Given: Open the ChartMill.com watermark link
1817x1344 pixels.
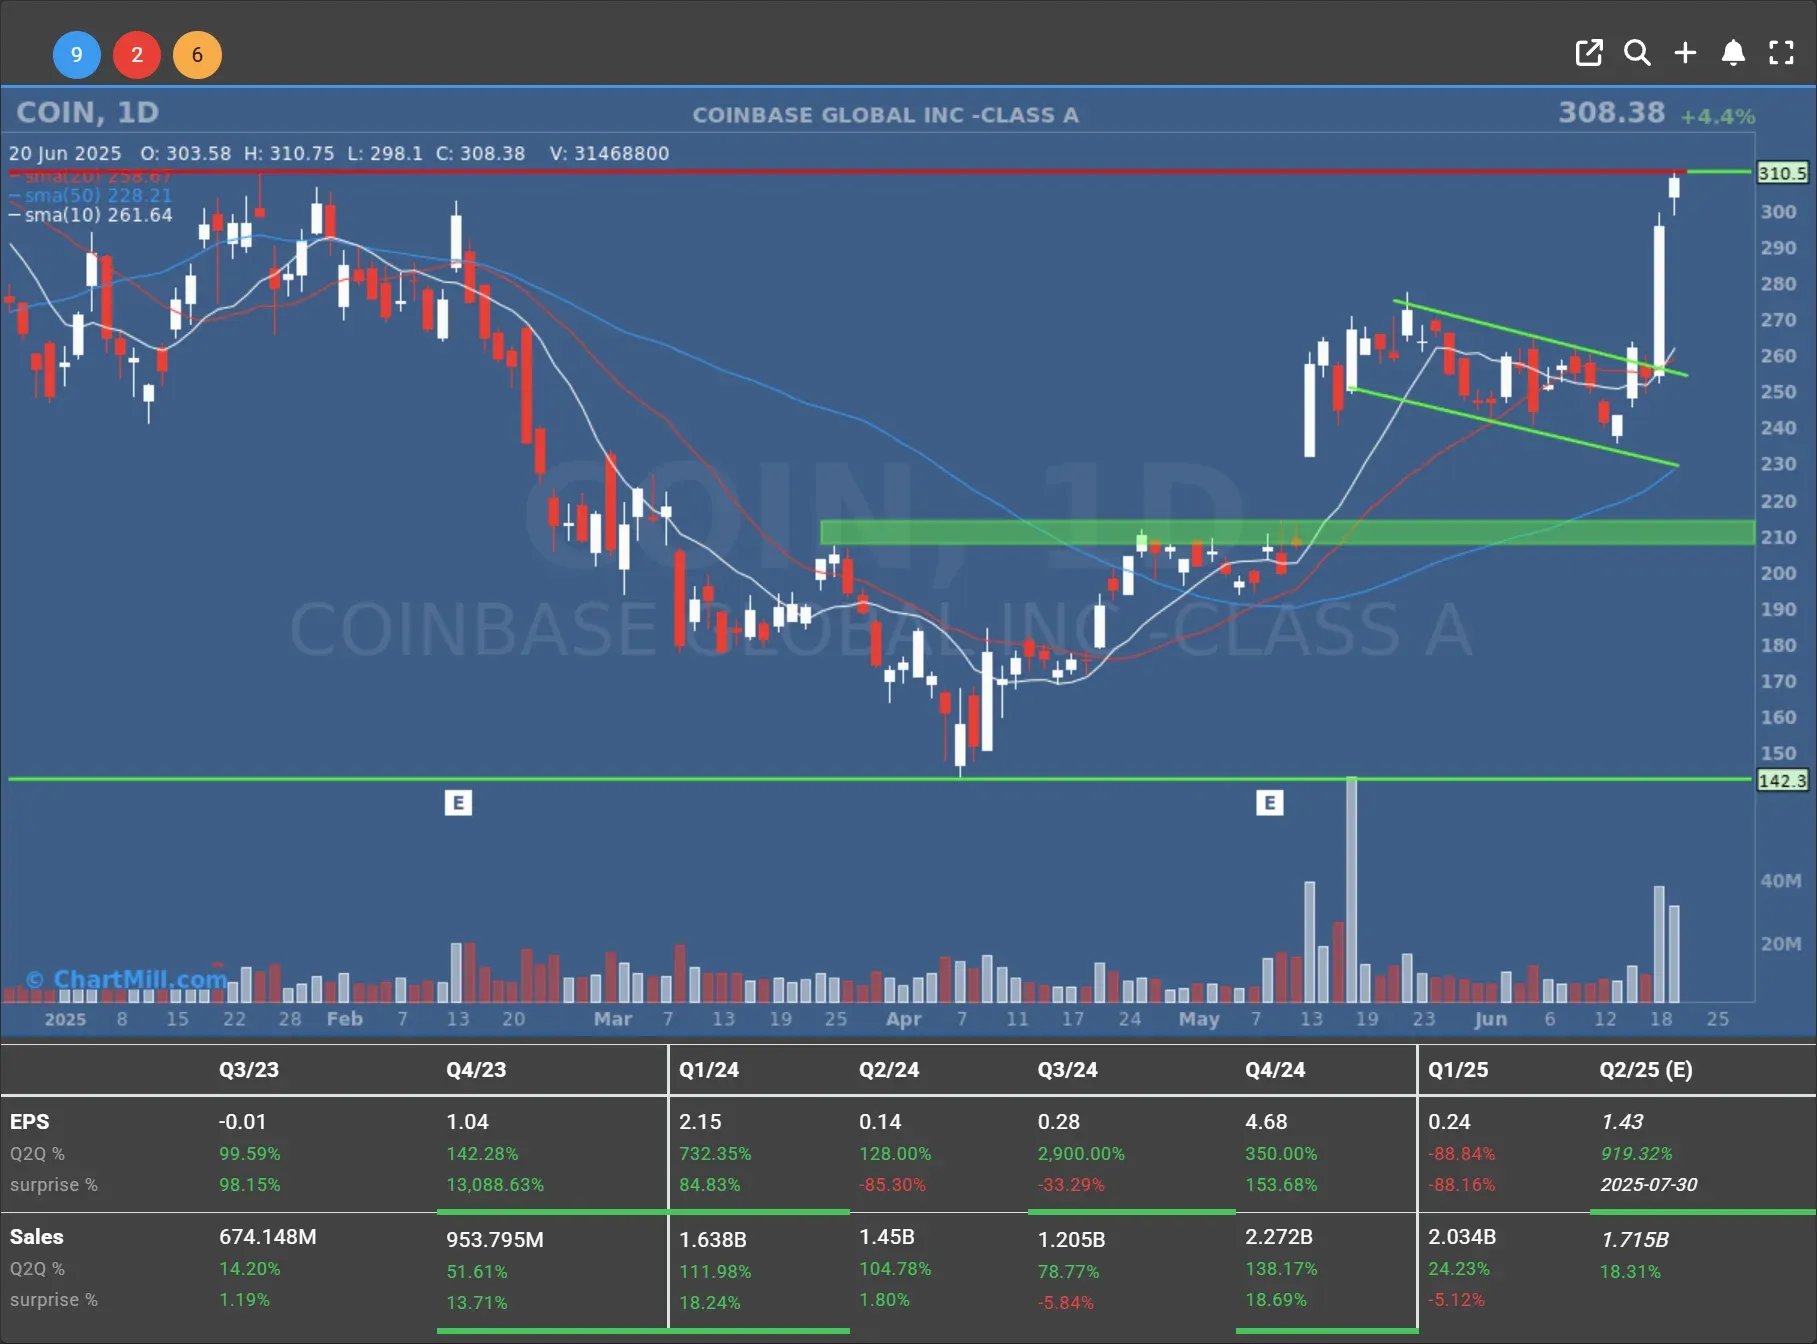Looking at the screenshot, I should click(x=128, y=979).
